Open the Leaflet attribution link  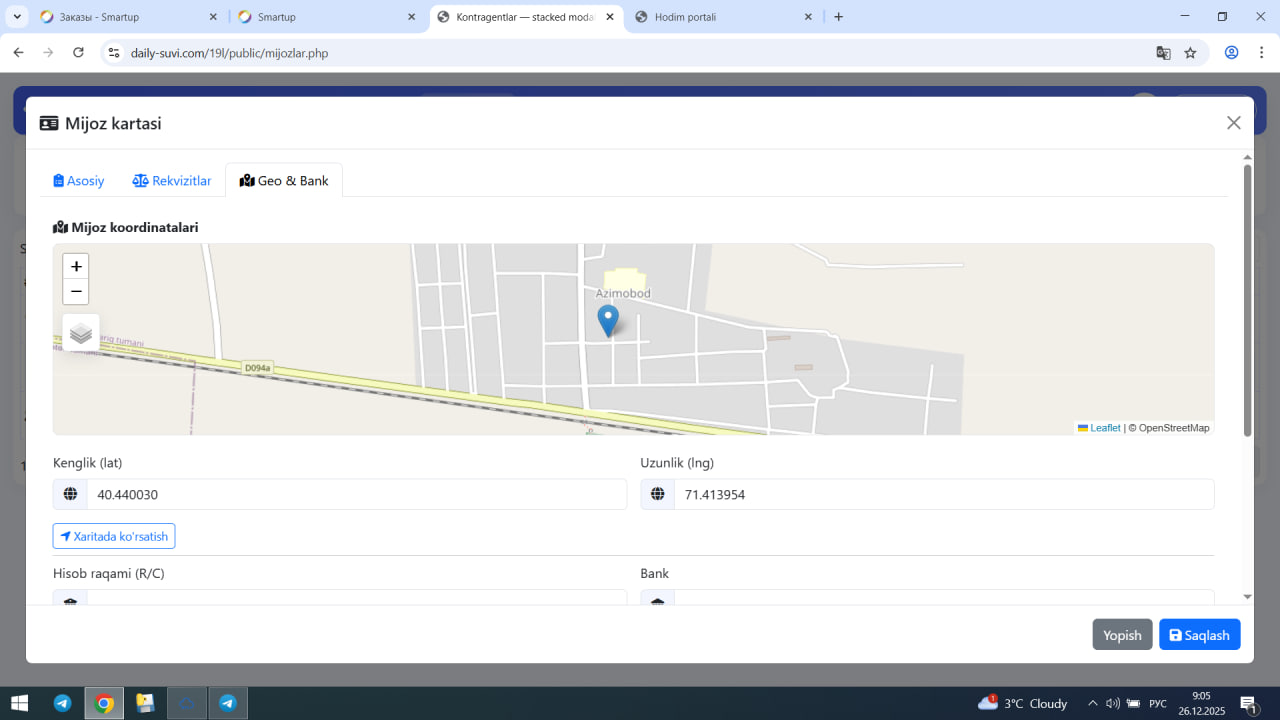point(1099,428)
